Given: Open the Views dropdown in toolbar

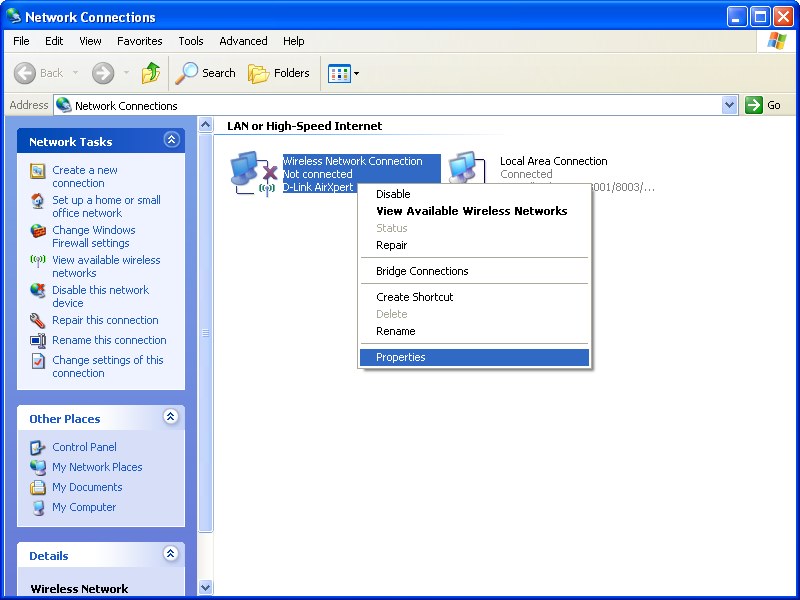Looking at the screenshot, I should tap(343, 73).
